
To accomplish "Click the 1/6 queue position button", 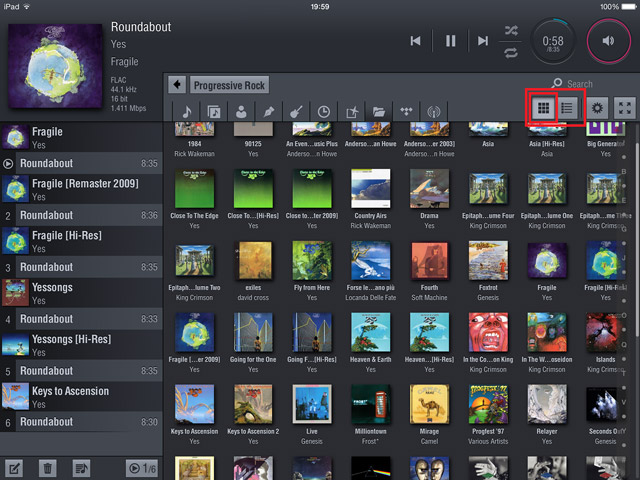I will pos(142,468).
